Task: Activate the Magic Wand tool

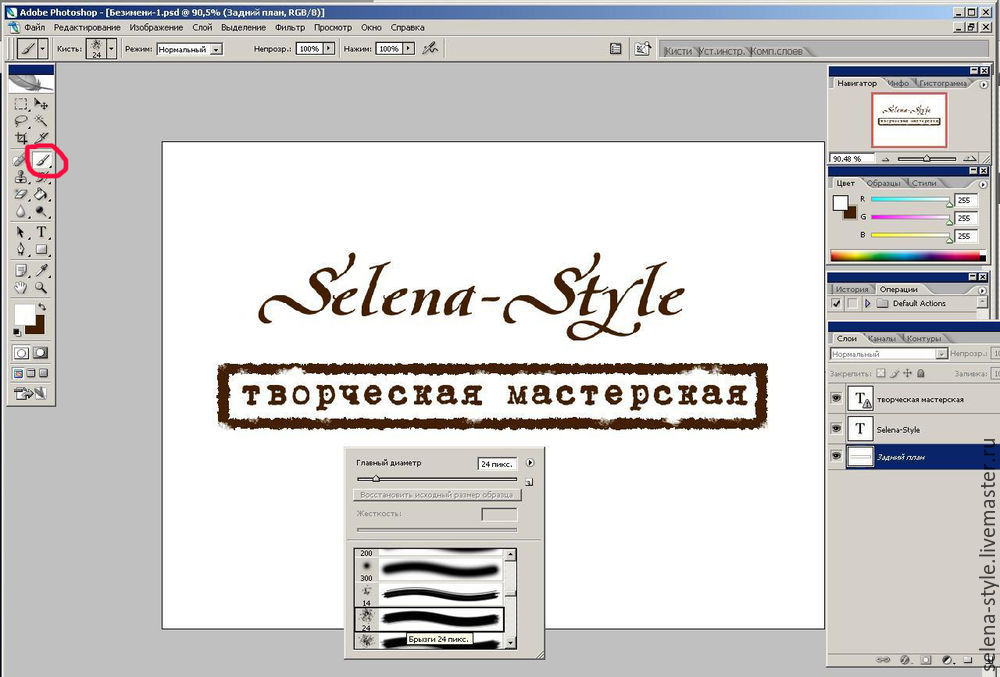Action: coord(42,121)
